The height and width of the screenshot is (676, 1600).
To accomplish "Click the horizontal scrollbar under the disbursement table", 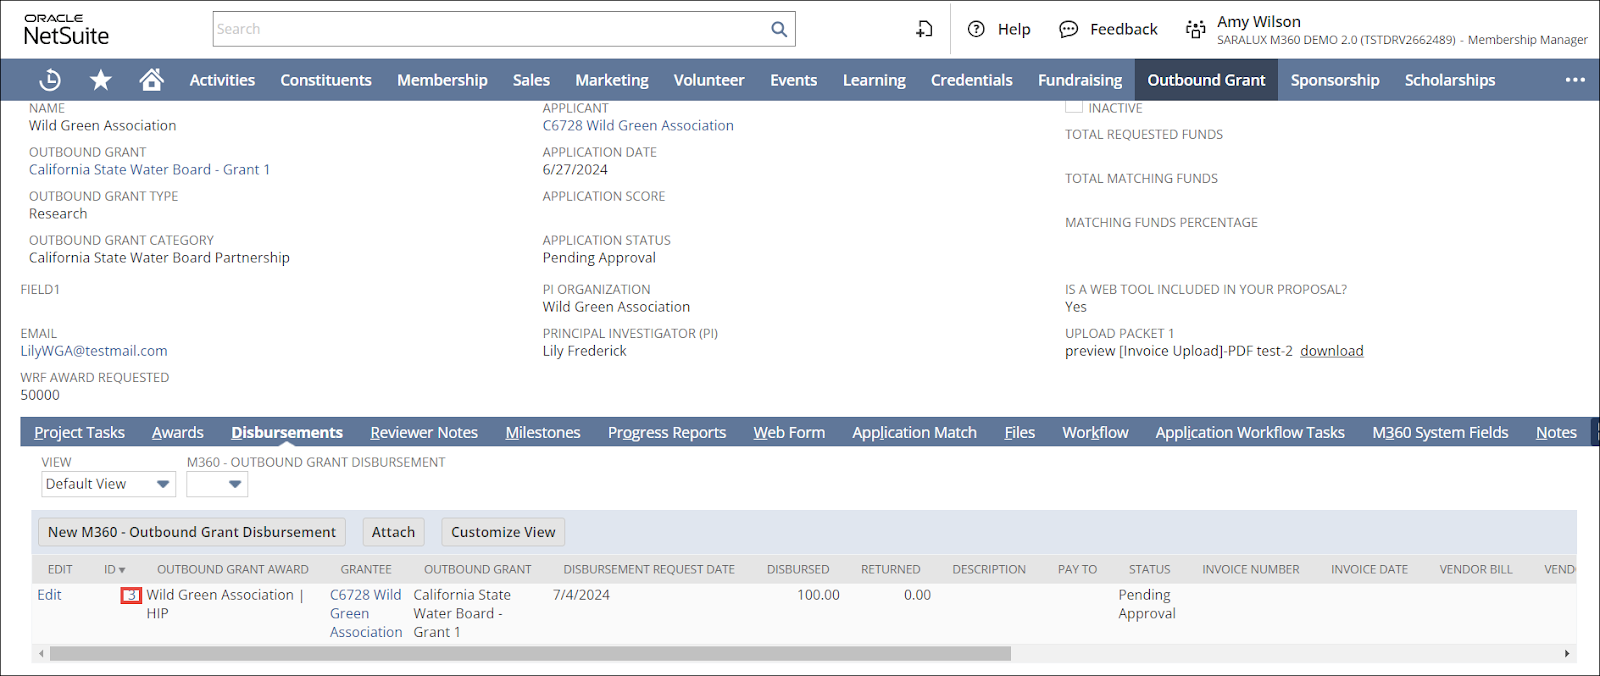I will 530,653.
